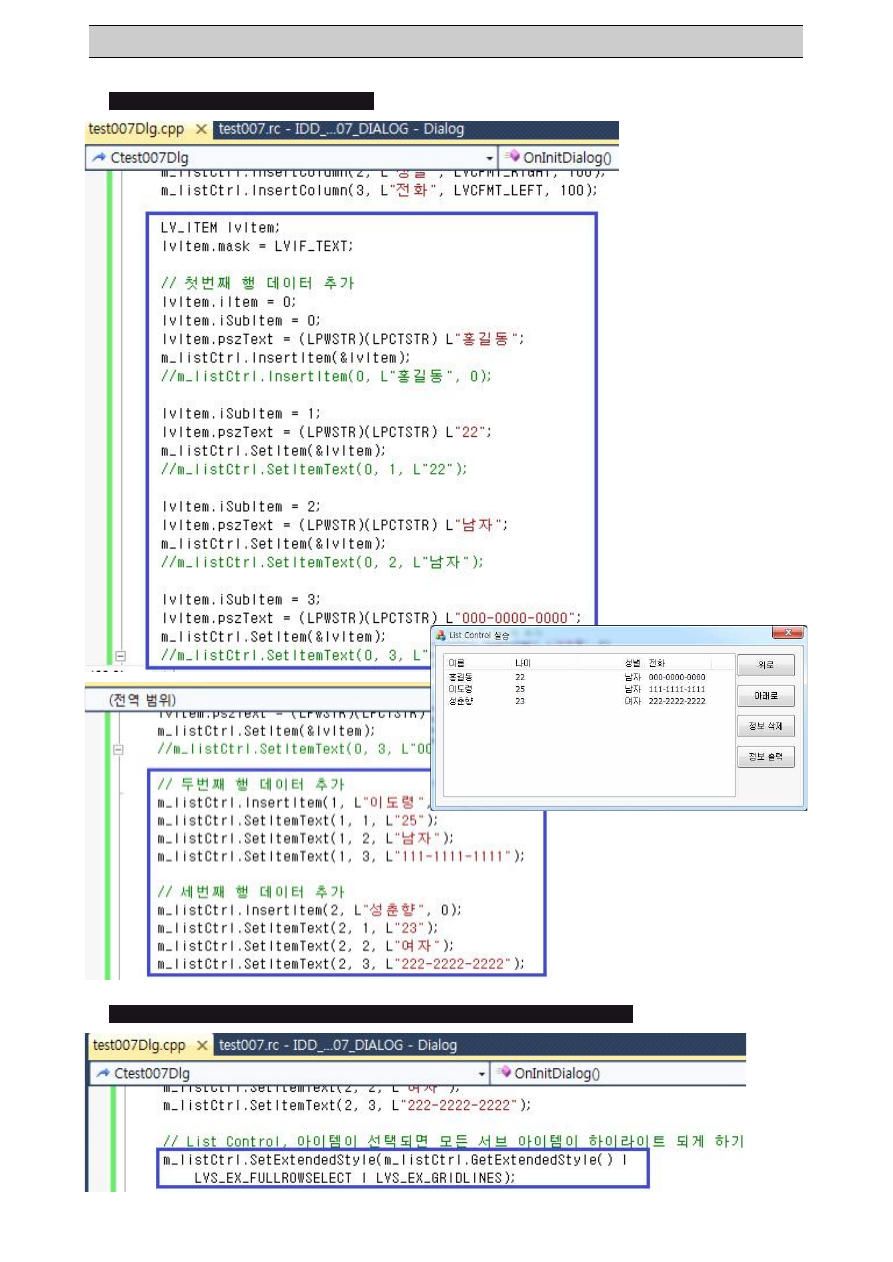Close the test007Dlg.cpp tab in lower editor
Viewport: 893px width, 1262px height.
pos(203,1045)
